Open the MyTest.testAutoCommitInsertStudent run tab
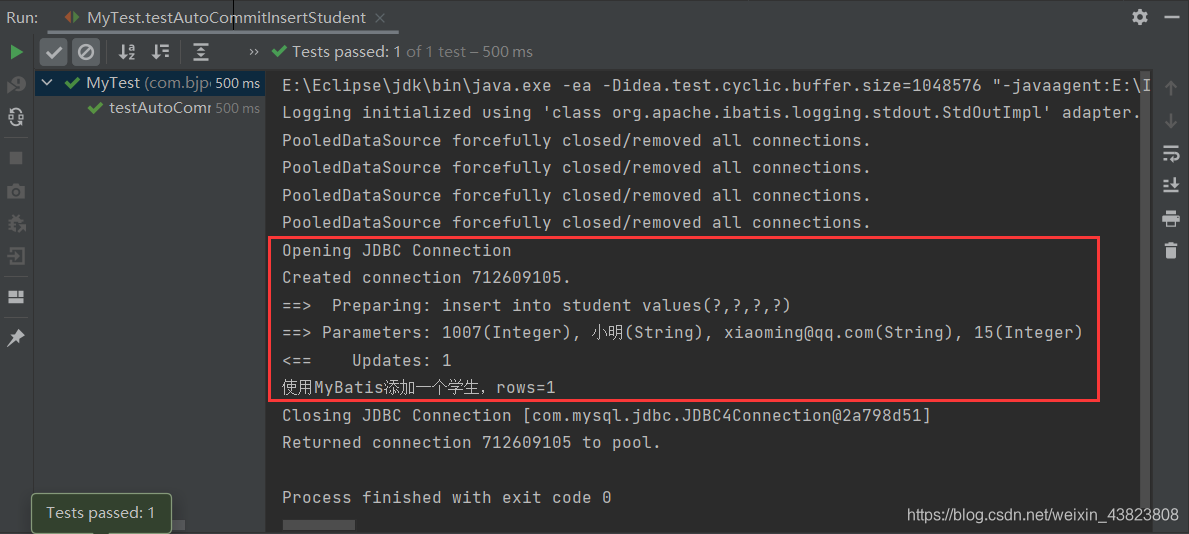 click(x=226, y=17)
